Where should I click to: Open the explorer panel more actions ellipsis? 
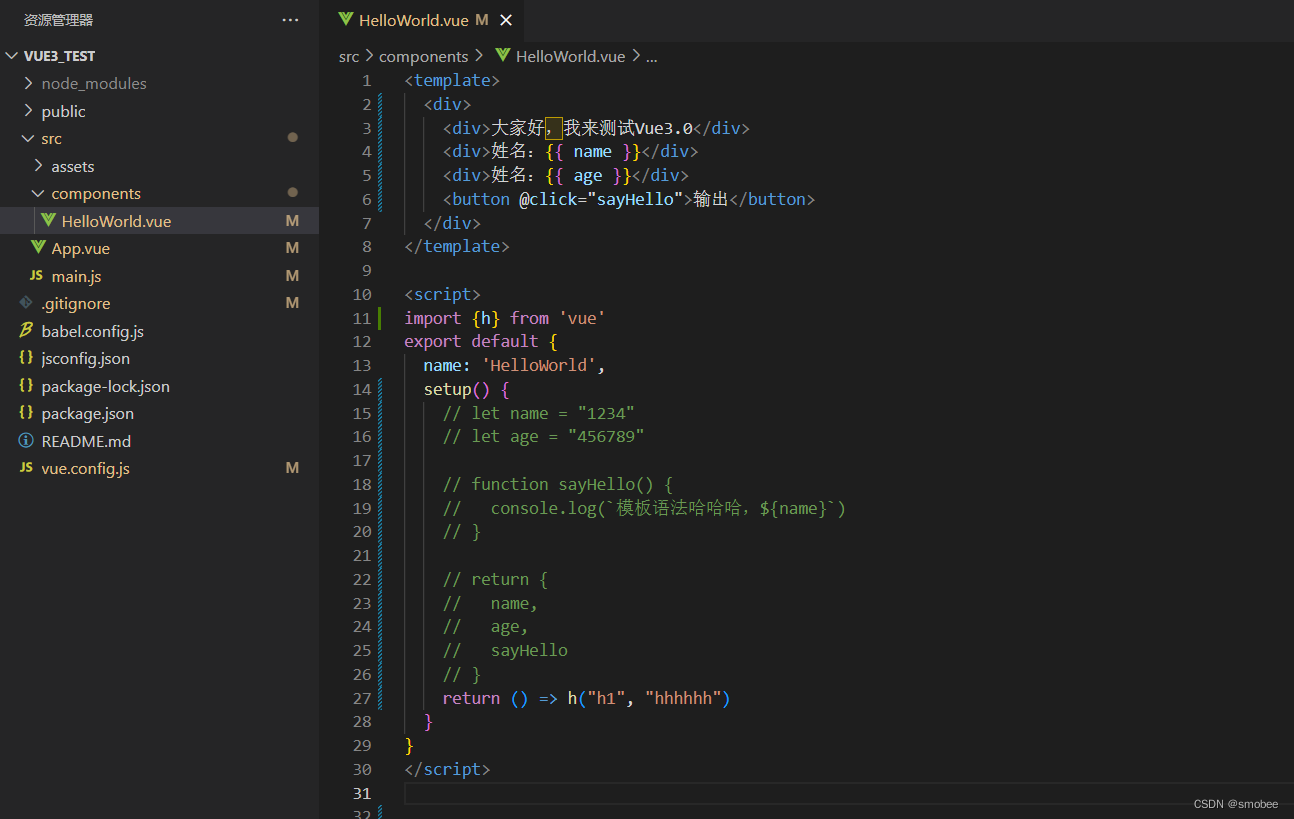[x=290, y=20]
